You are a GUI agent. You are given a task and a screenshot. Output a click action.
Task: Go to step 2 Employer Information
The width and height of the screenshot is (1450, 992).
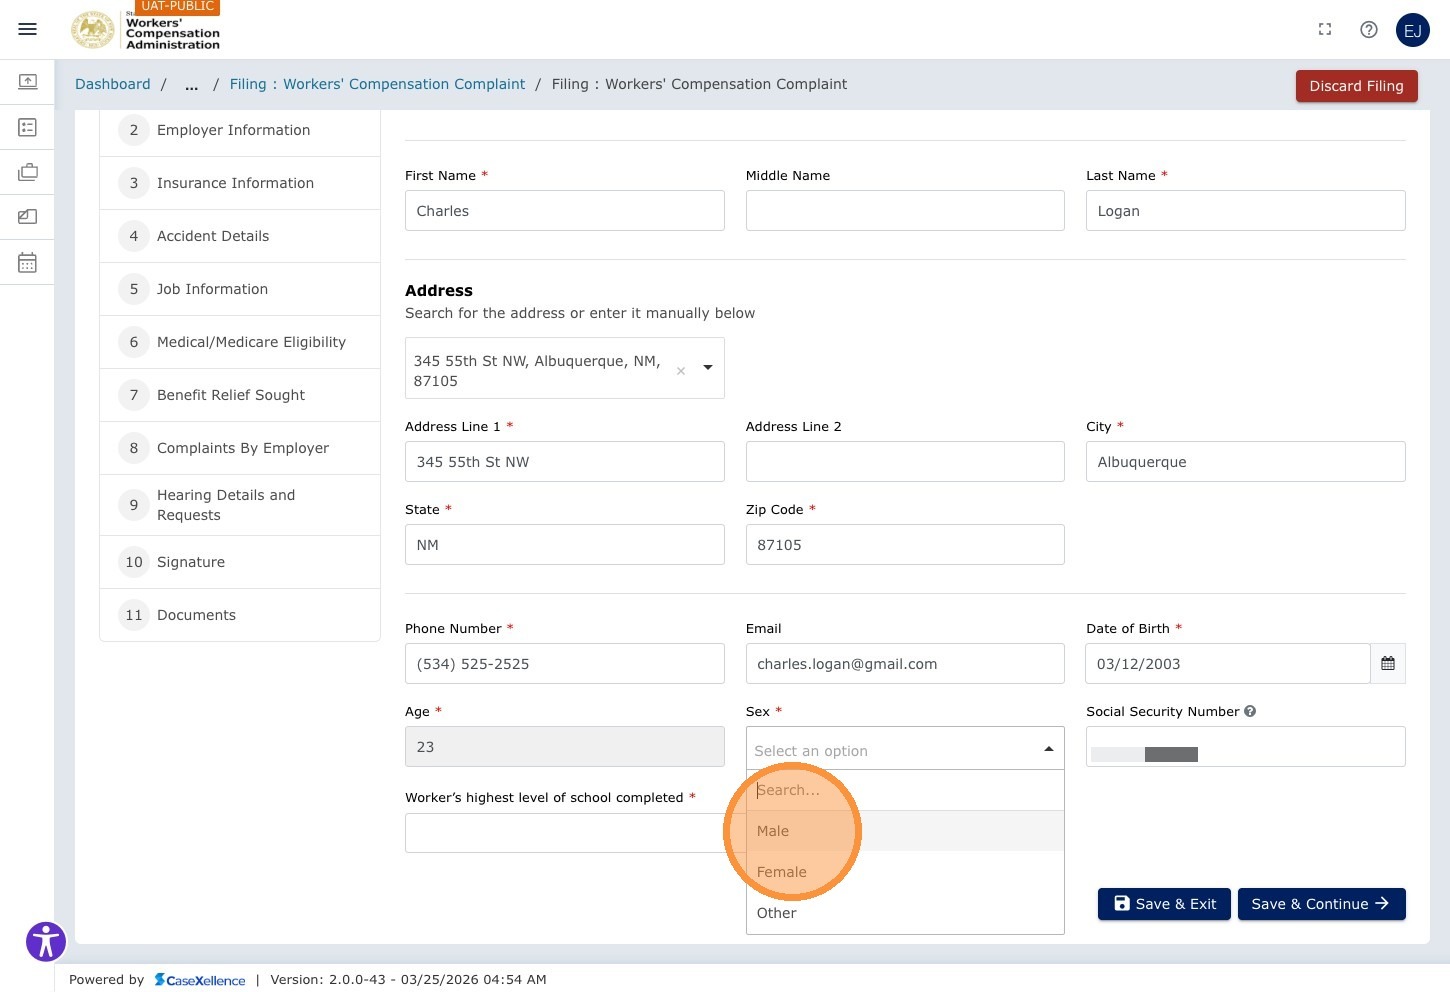240,130
